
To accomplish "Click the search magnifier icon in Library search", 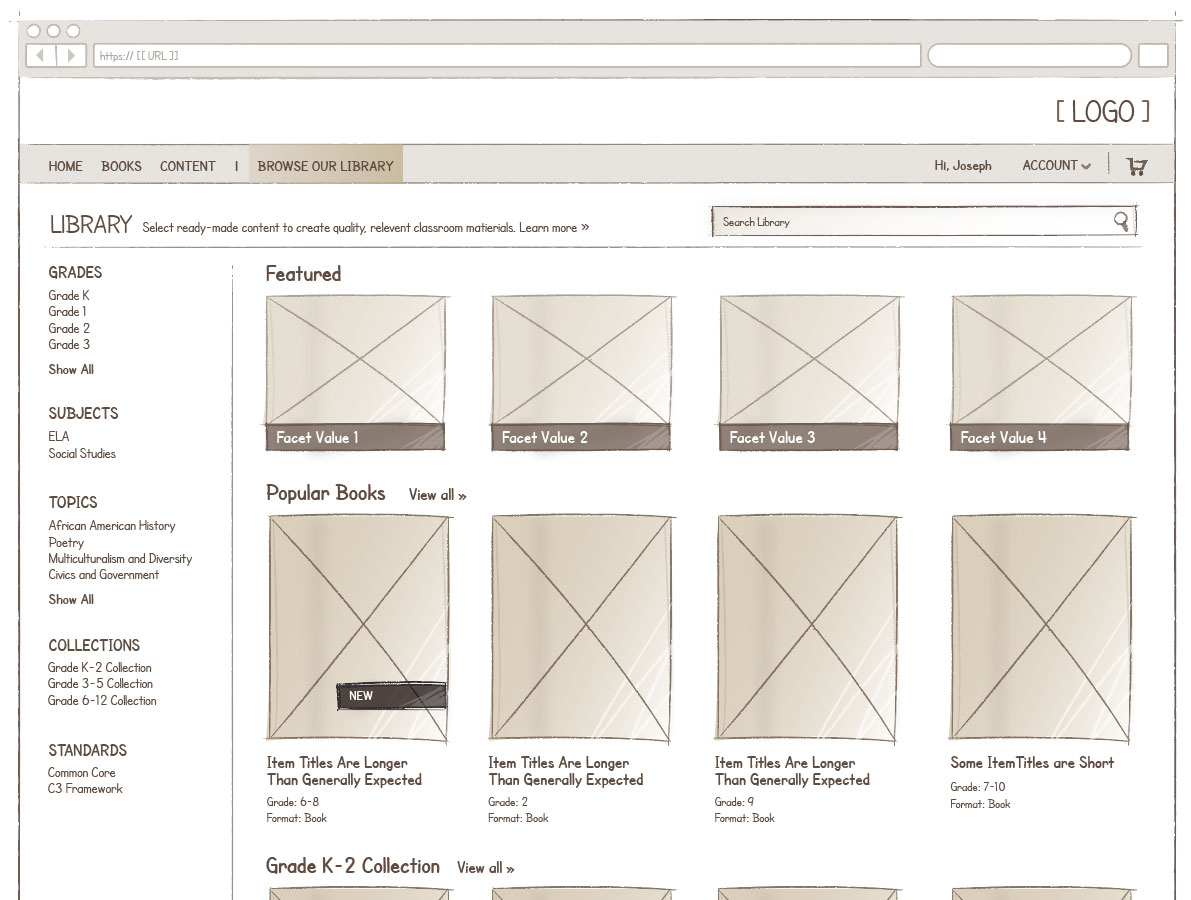I will point(1123,221).
